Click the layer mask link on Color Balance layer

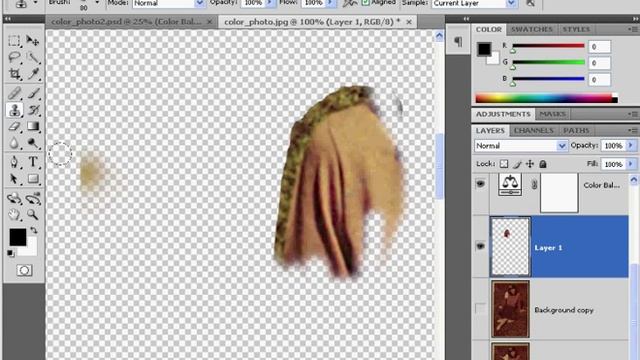[x=534, y=185]
